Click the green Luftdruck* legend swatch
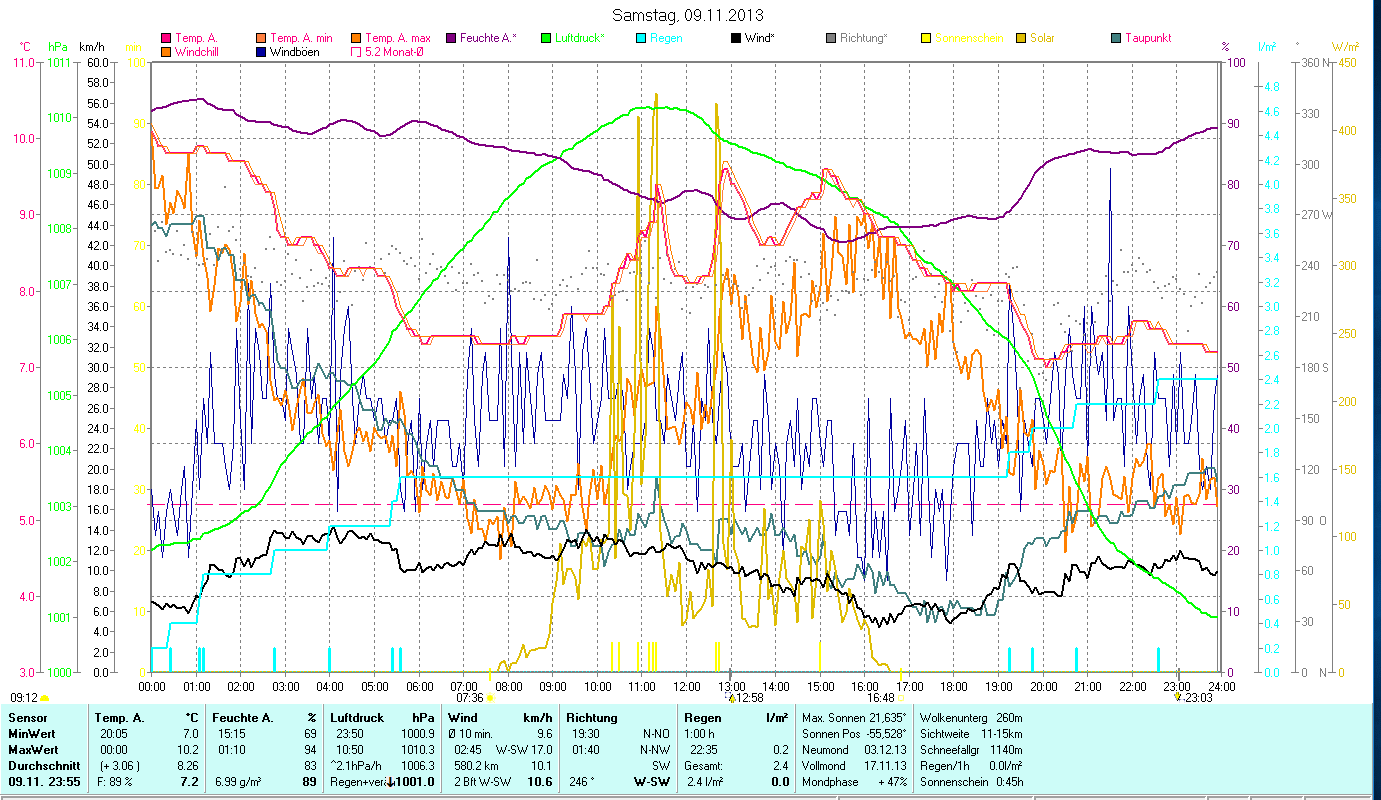Screen dimensions: 1381x800 tap(545, 38)
